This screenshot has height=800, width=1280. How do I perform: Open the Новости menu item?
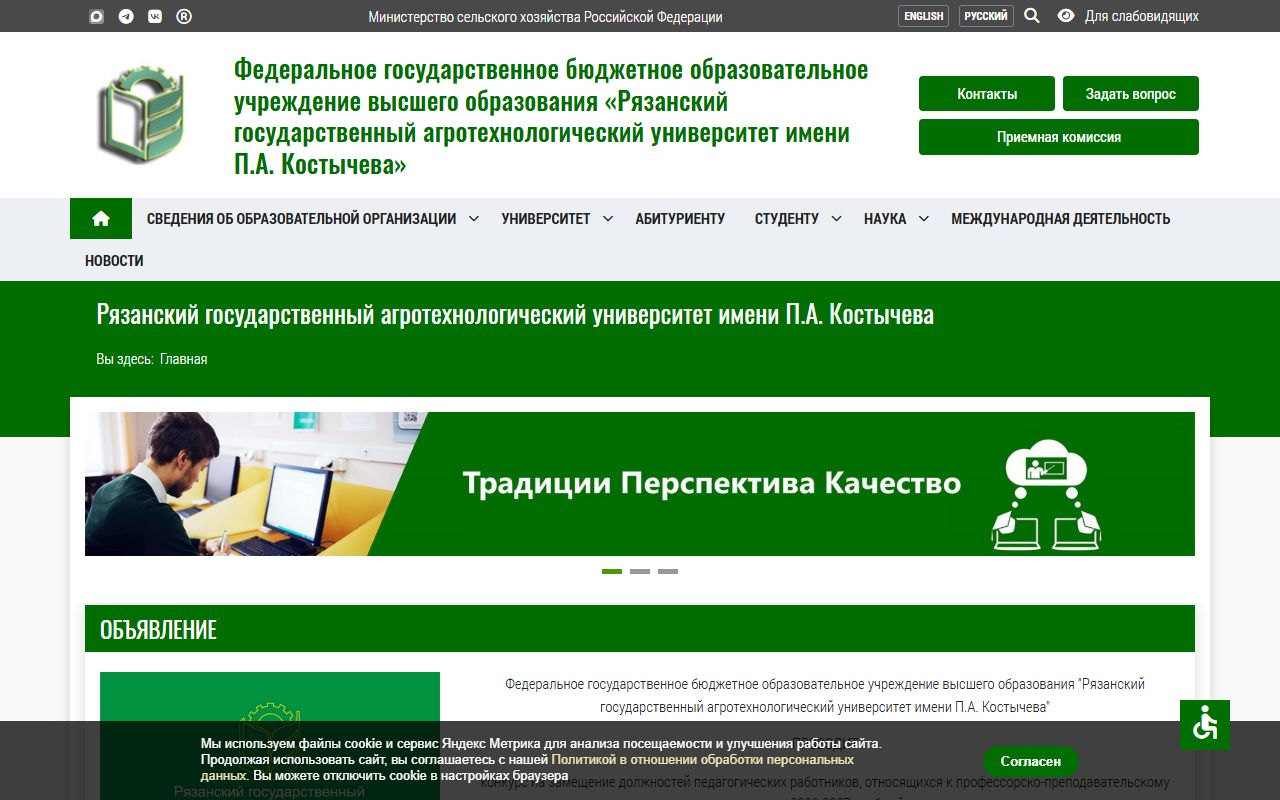coord(114,260)
